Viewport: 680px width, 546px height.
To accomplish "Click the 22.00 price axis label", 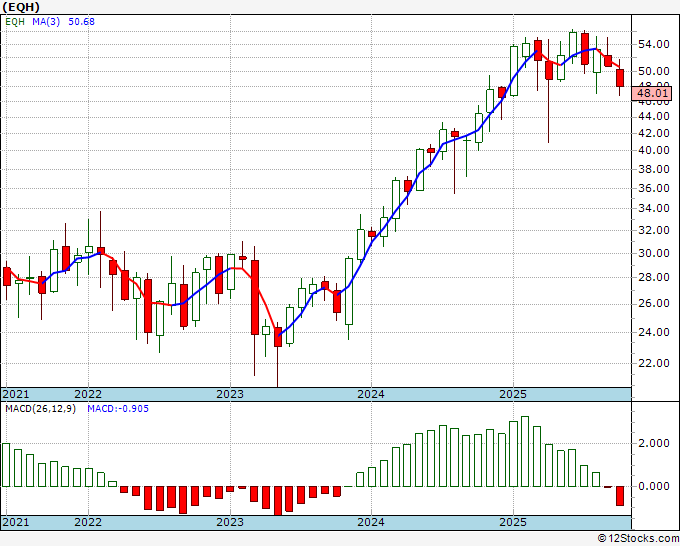I will 654,363.
